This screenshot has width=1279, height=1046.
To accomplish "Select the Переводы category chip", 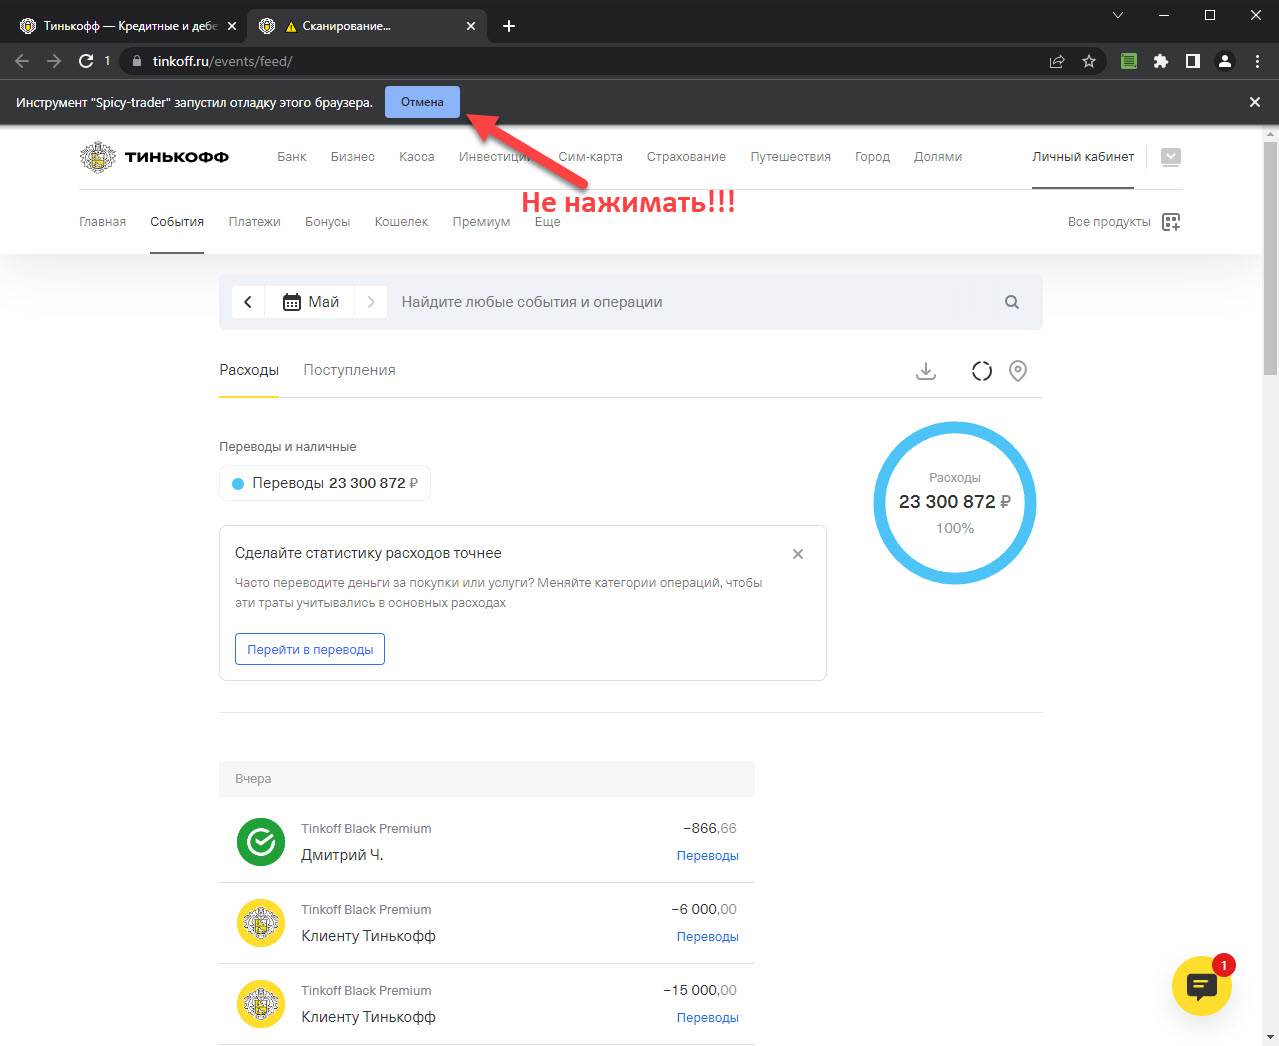I will (x=325, y=483).
